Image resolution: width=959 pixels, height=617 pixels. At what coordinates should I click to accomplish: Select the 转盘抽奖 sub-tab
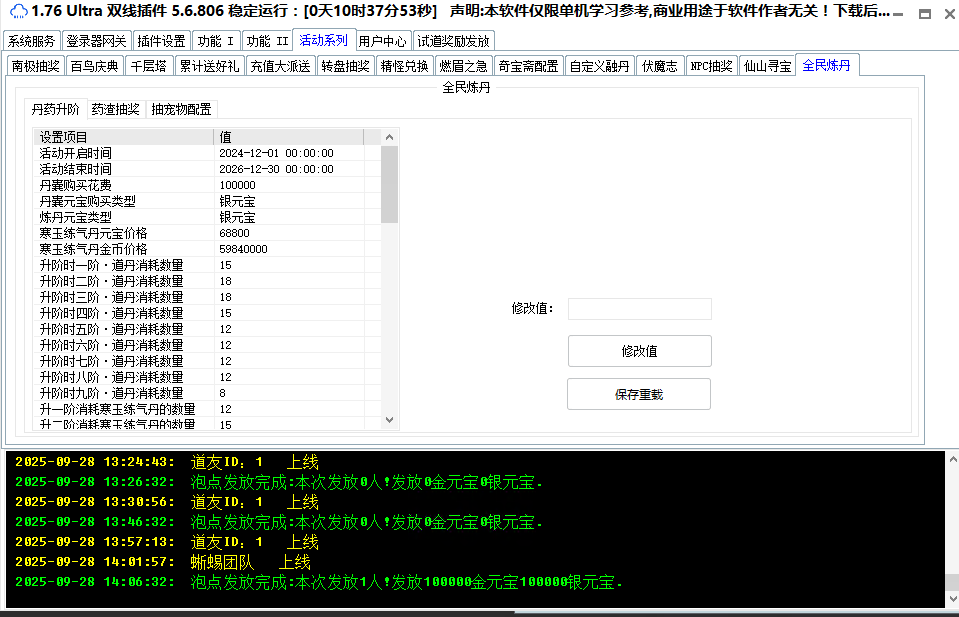[346, 66]
